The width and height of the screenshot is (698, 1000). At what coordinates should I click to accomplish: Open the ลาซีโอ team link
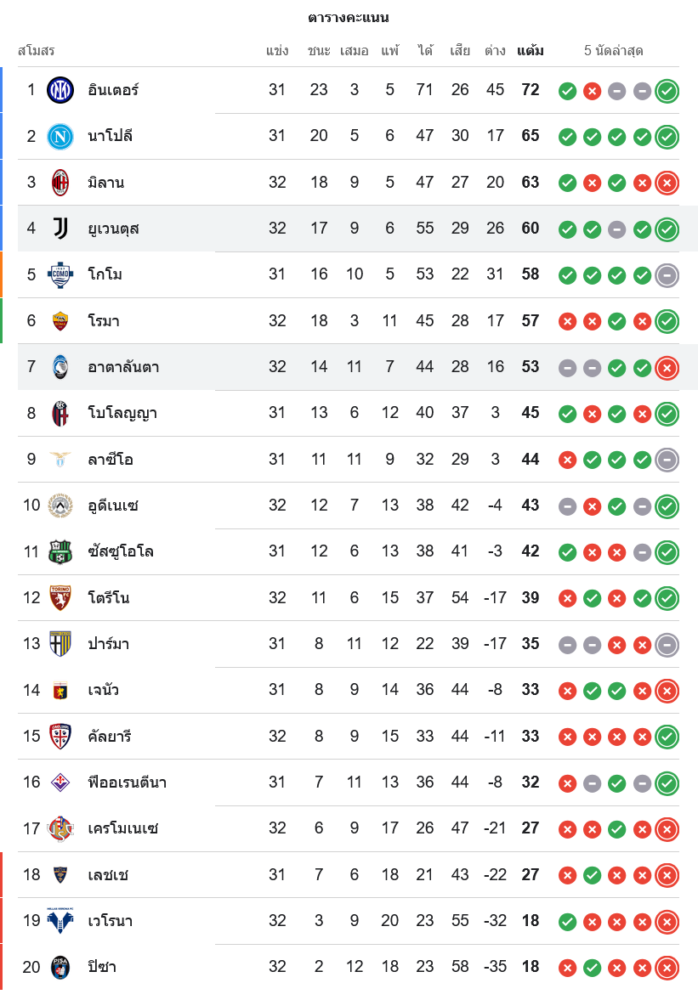coord(110,459)
